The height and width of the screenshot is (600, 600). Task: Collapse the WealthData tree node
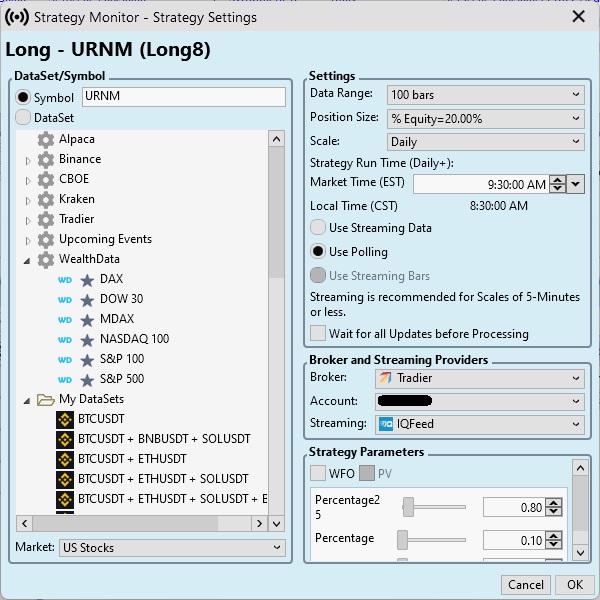pyautogui.click(x=27, y=261)
